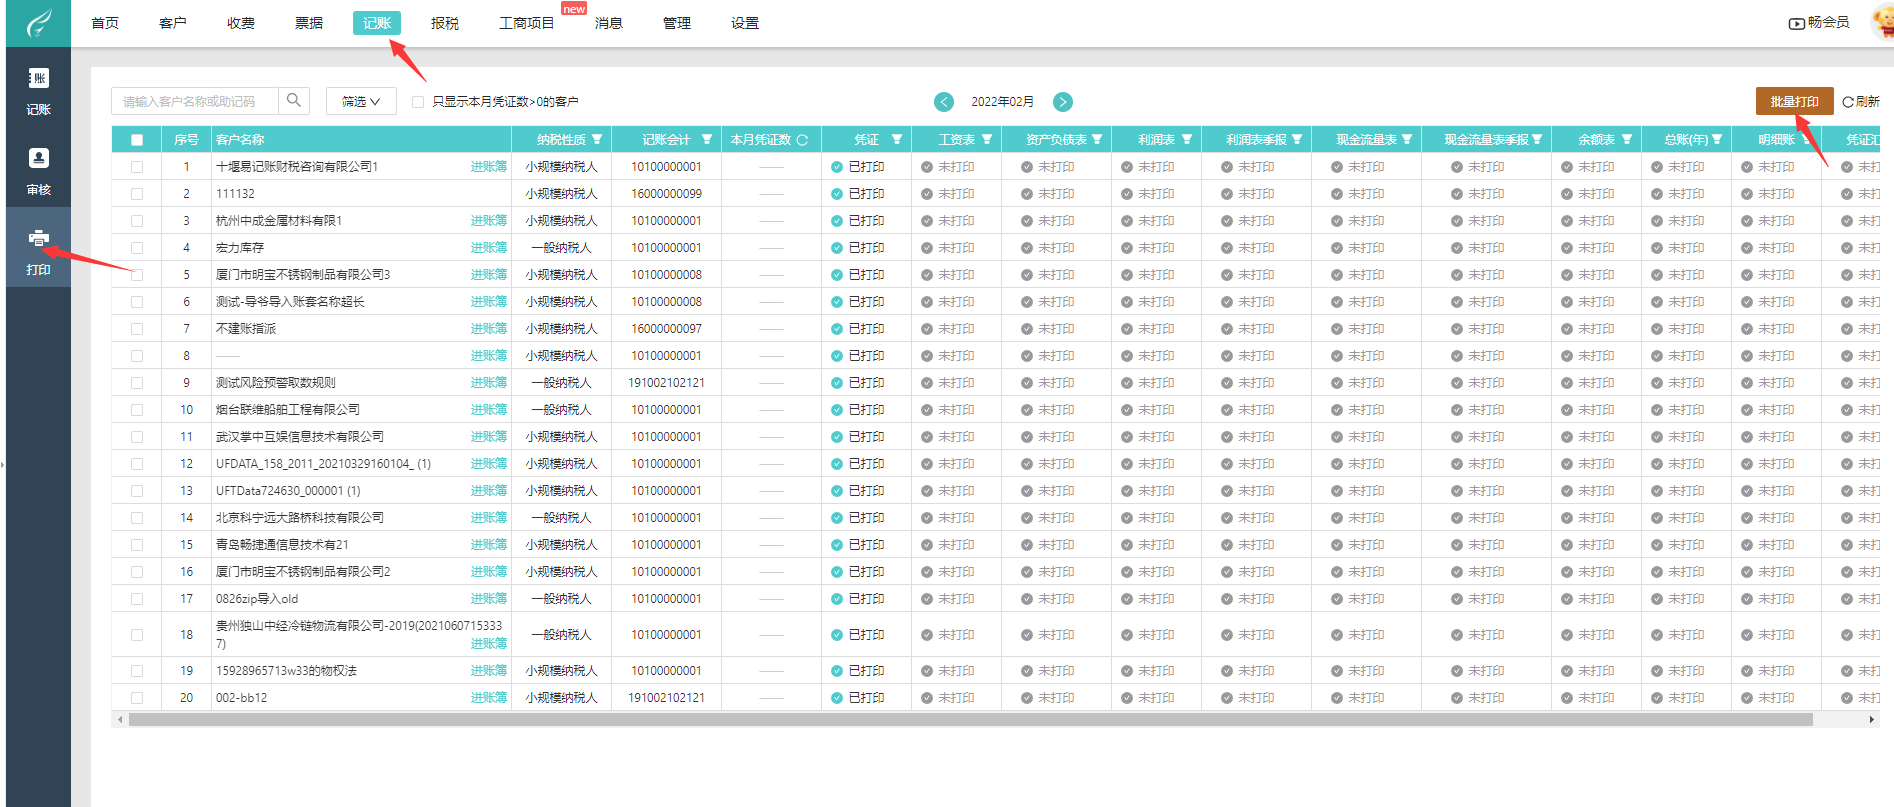Check the row 1 customer checkbox

point(137,167)
